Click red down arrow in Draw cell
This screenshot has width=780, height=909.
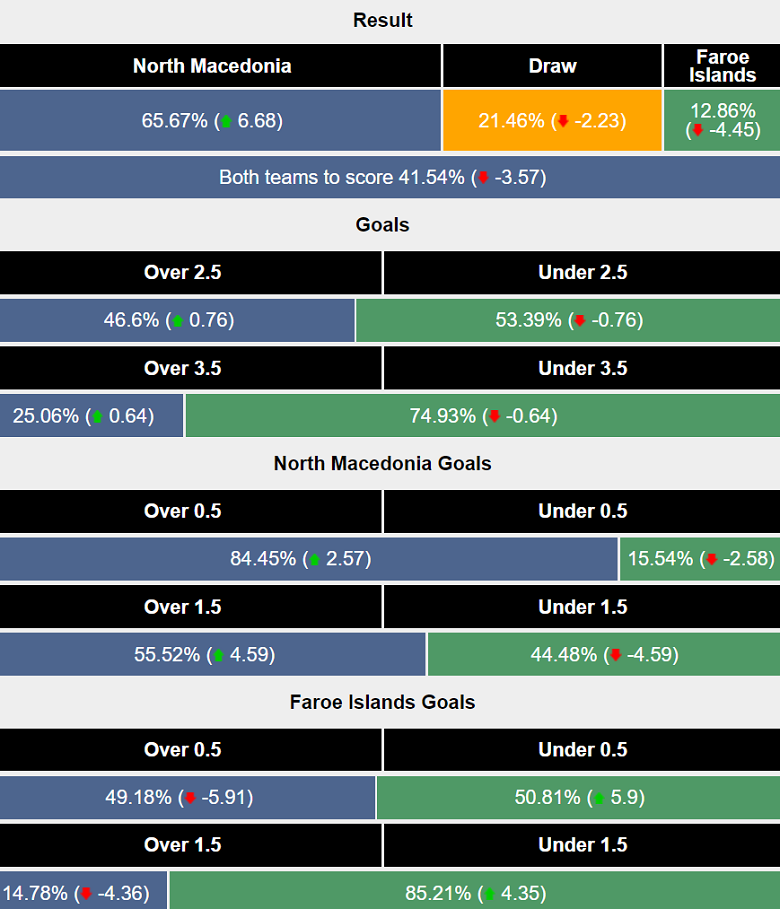point(563,121)
